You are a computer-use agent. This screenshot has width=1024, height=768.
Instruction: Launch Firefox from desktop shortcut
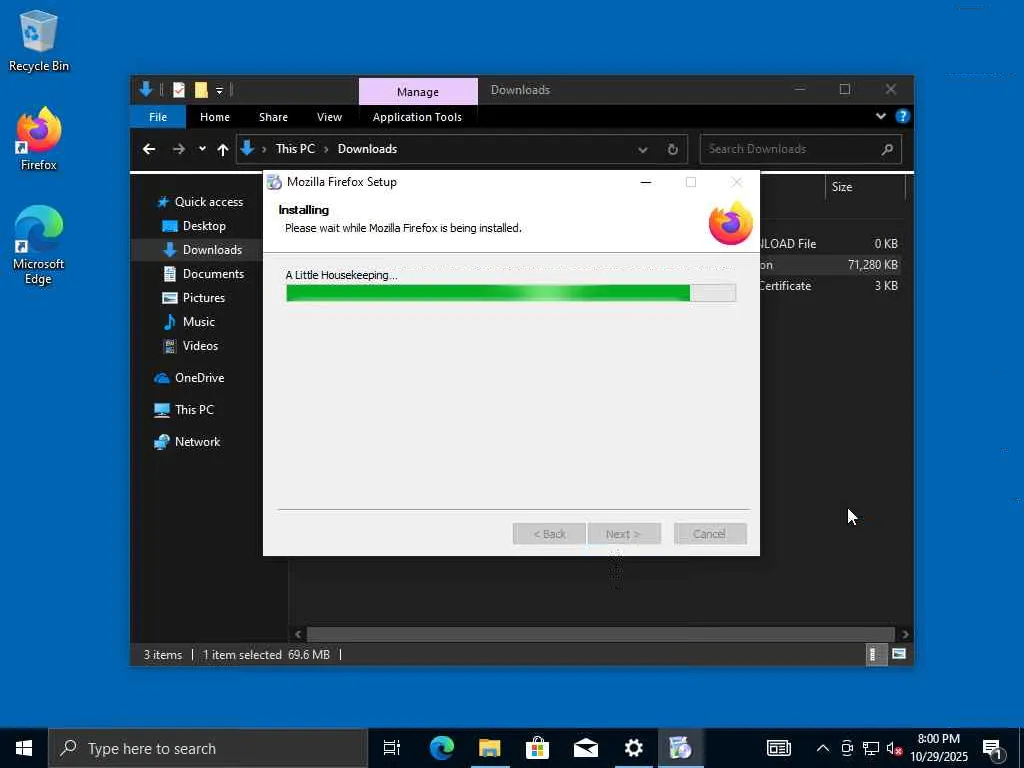pyautogui.click(x=39, y=139)
